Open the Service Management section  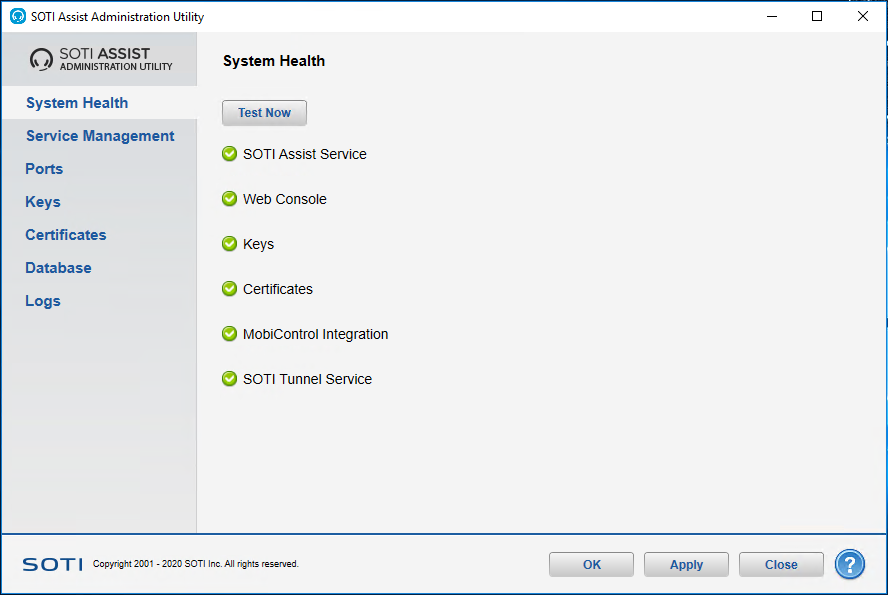[100, 136]
